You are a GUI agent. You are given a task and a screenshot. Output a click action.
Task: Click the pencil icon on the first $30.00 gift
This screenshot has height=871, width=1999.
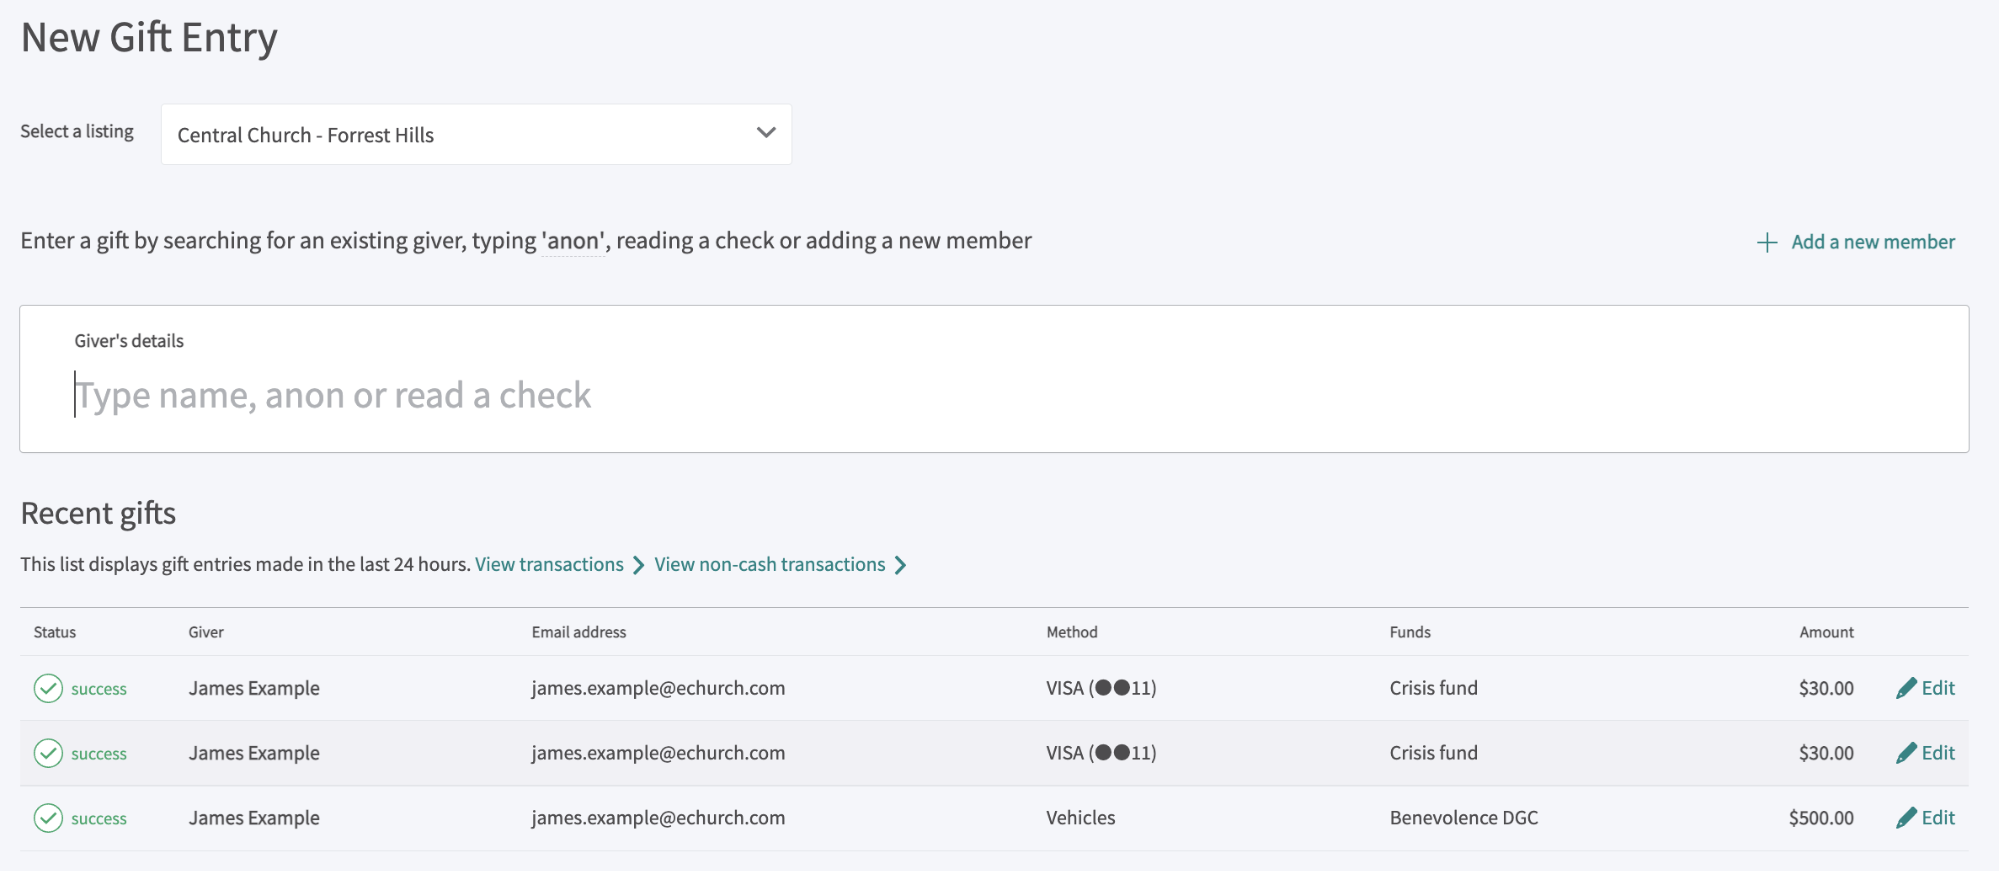[x=1906, y=688]
